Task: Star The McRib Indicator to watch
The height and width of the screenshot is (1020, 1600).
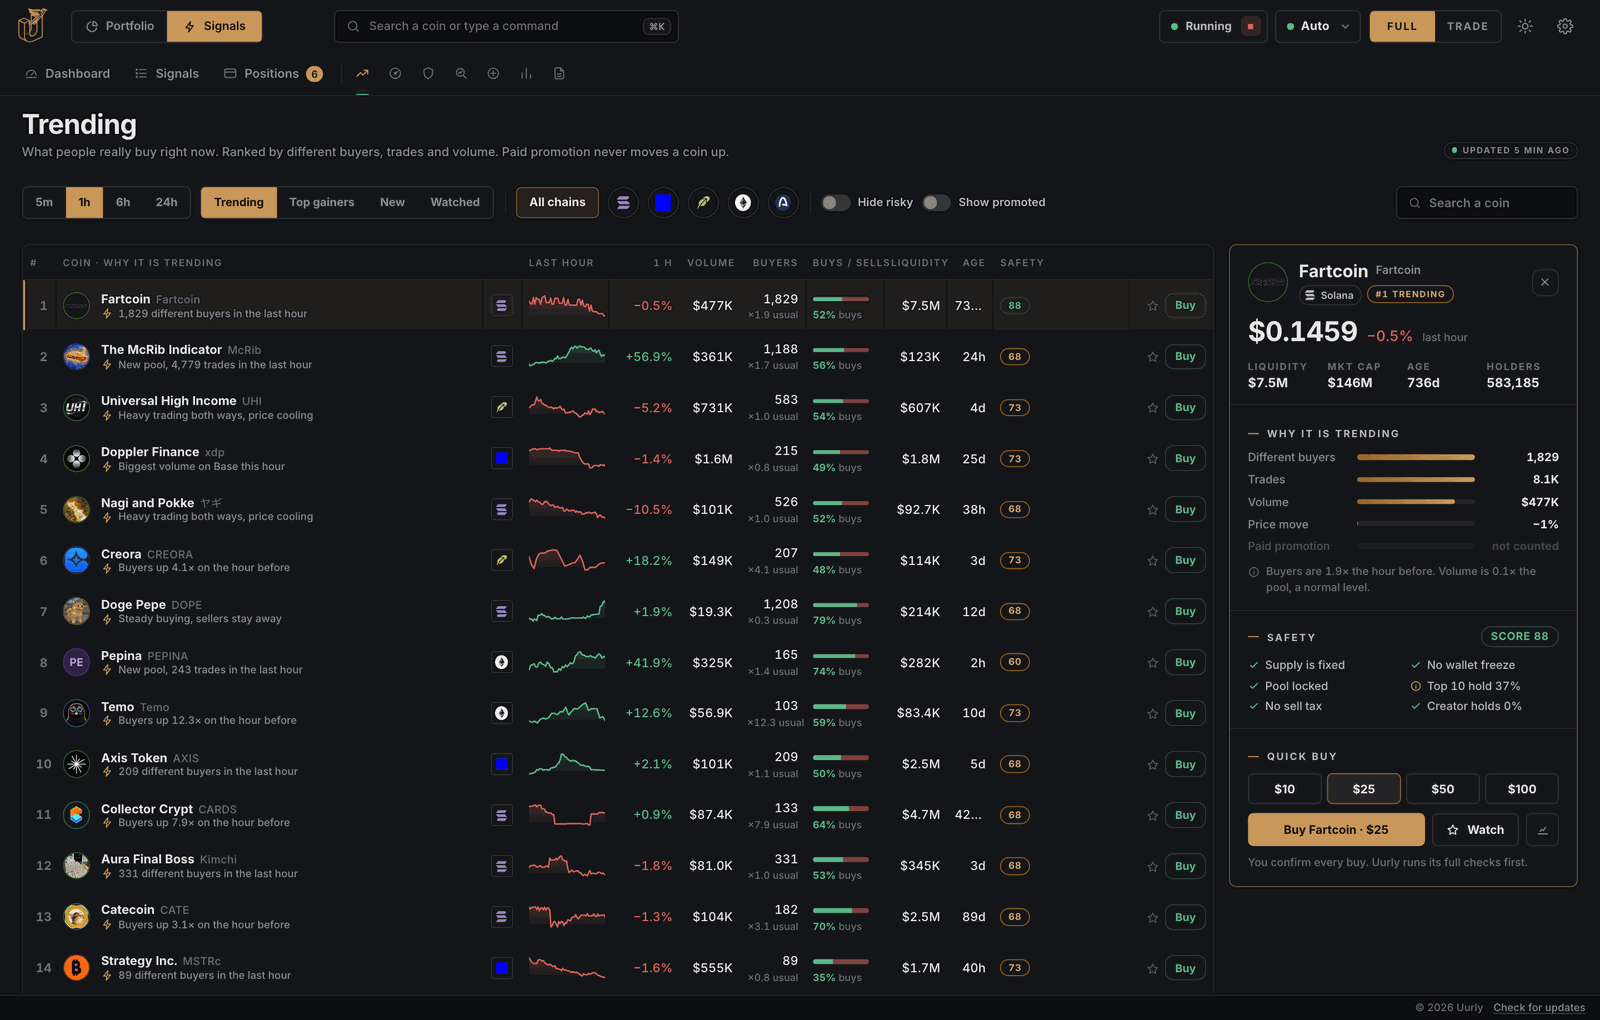Action: (x=1152, y=357)
